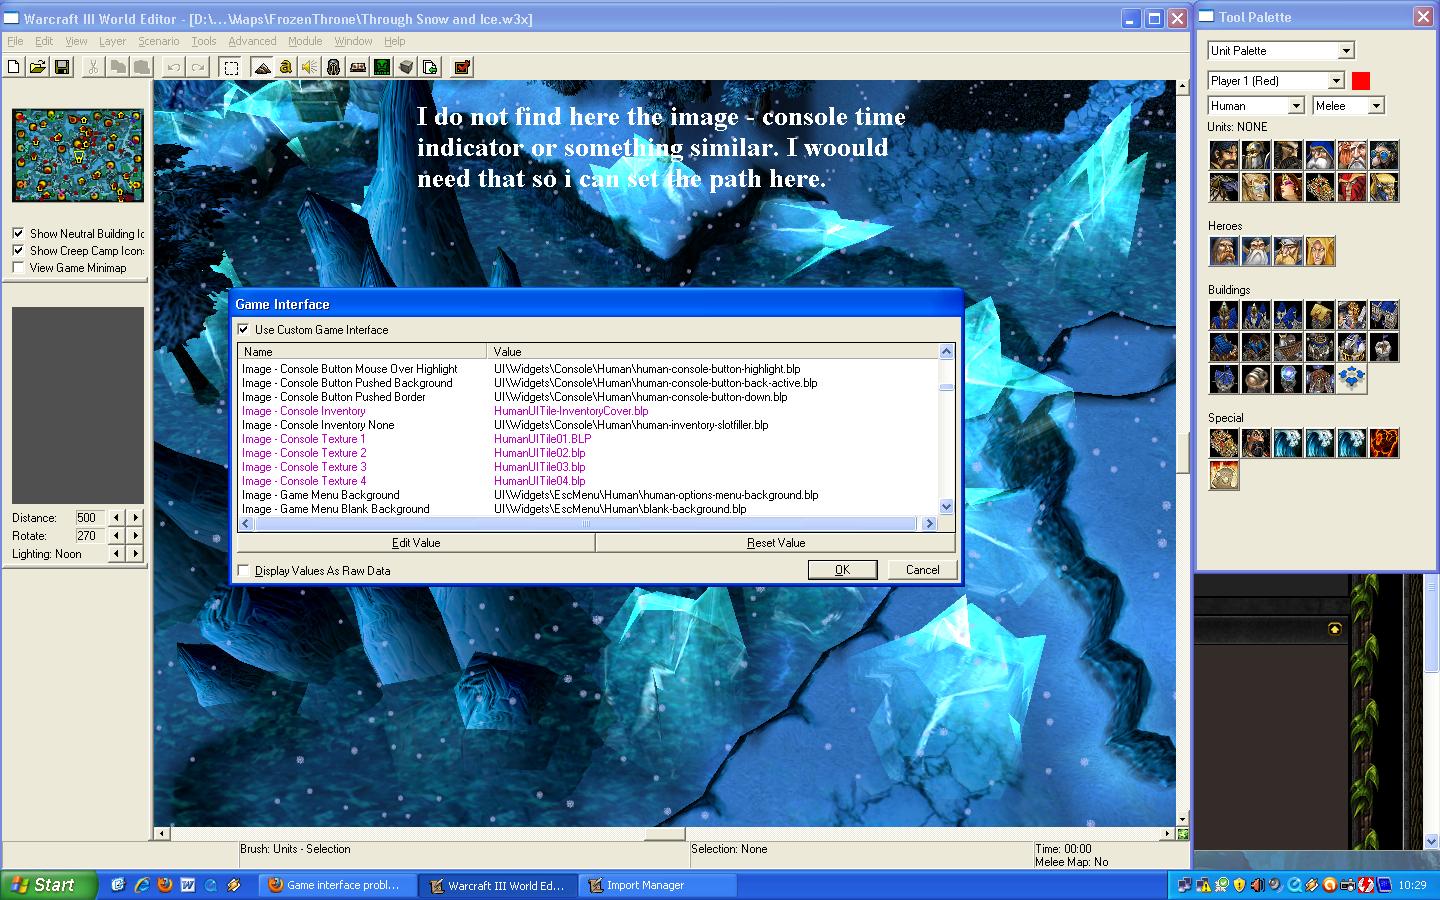Click the Test Map icon
The width and height of the screenshot is (1440, 900).
[x=462, y=67]
